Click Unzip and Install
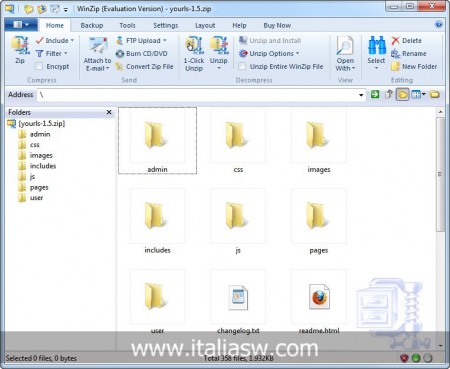450x369 pixels. pyautogui.click(x=270, y=41)
